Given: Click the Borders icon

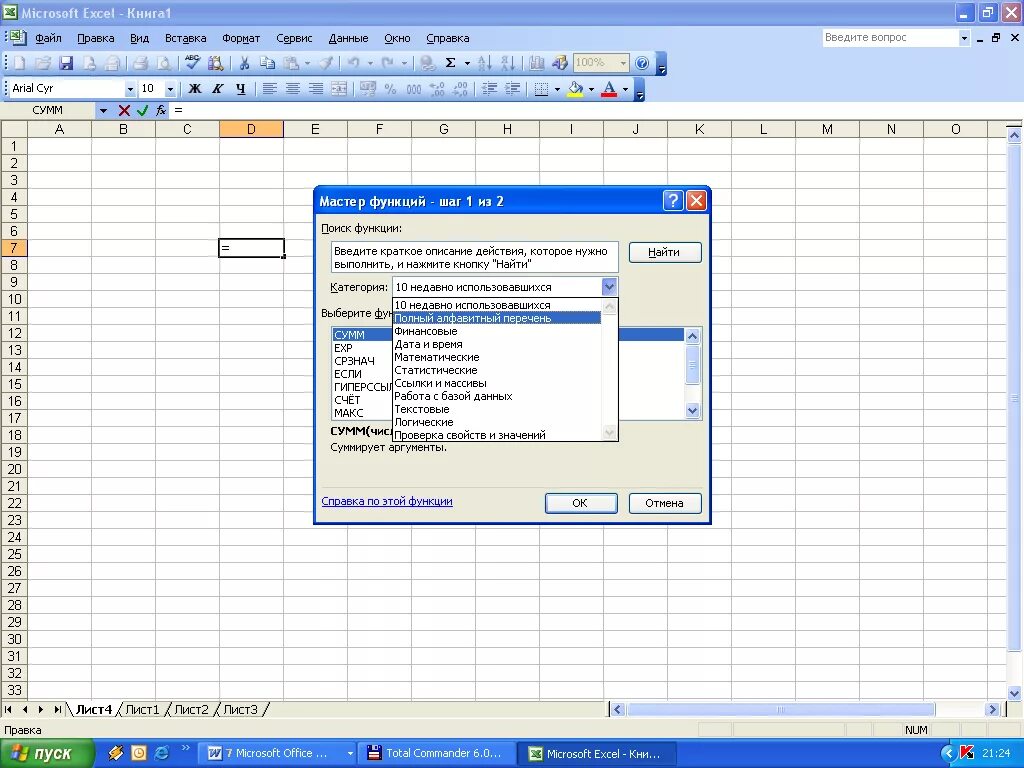Looking at the screenshot, I should [x=541, y=89].
